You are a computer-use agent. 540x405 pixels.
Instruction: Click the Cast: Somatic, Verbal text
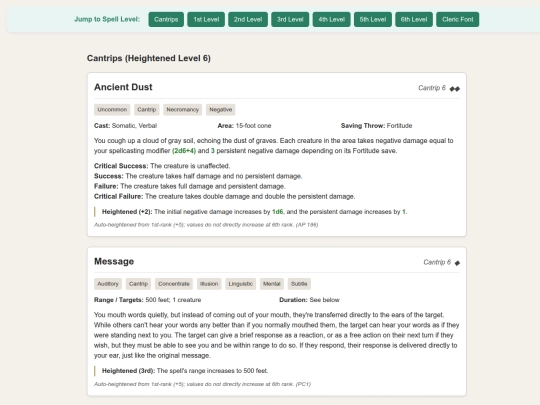point(125,126)
